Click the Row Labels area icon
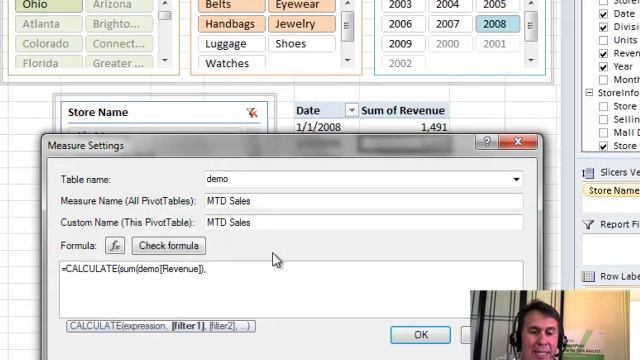The width and height of the screenshot is (640, 360). [x=588, y=276]
